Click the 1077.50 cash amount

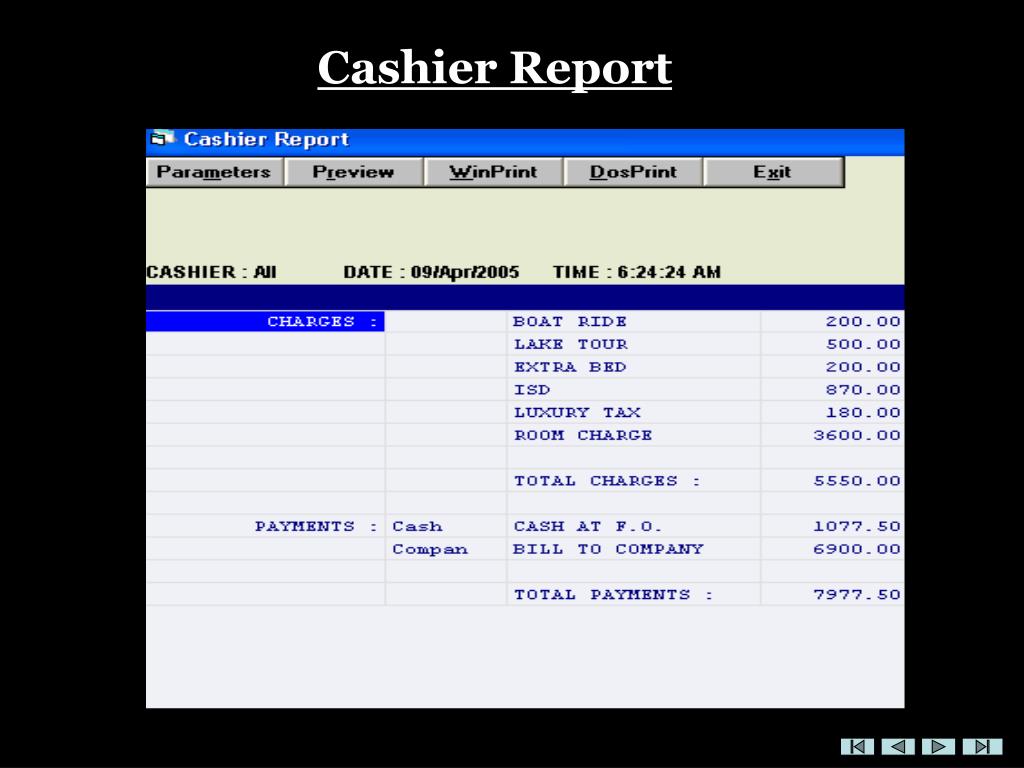pos(857,526)
